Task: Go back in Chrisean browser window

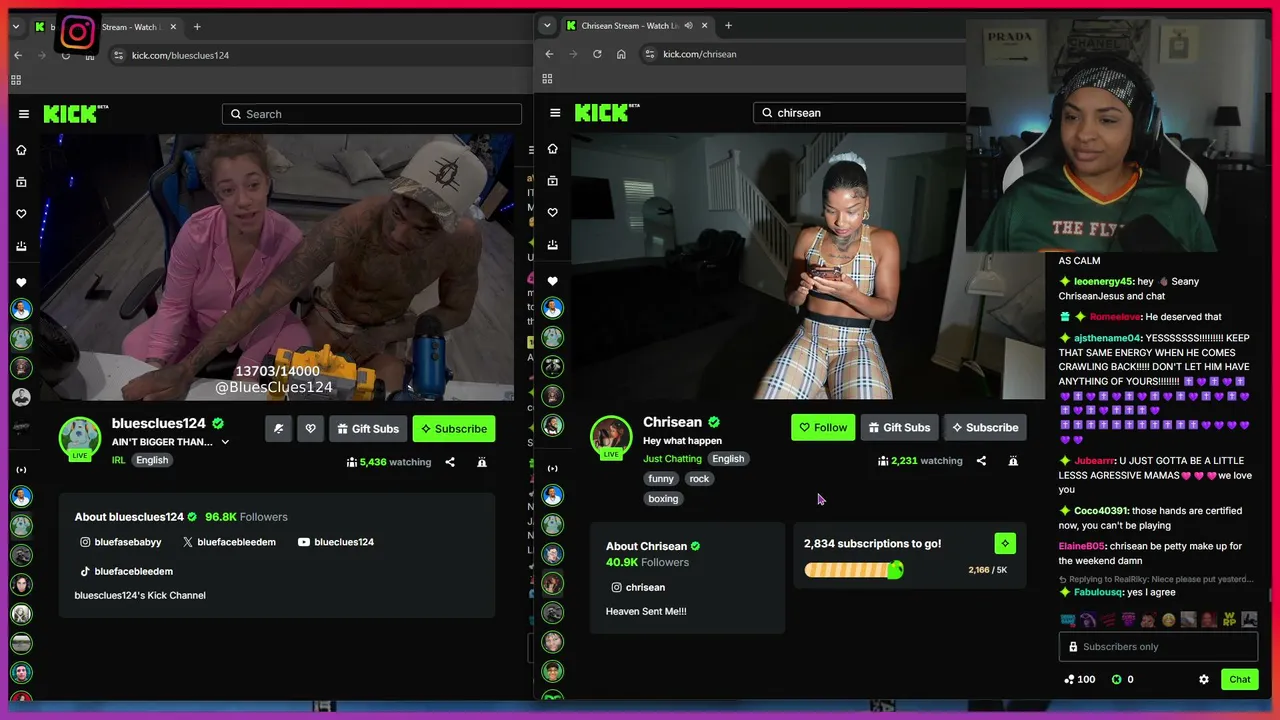Action: coord(549,54)
